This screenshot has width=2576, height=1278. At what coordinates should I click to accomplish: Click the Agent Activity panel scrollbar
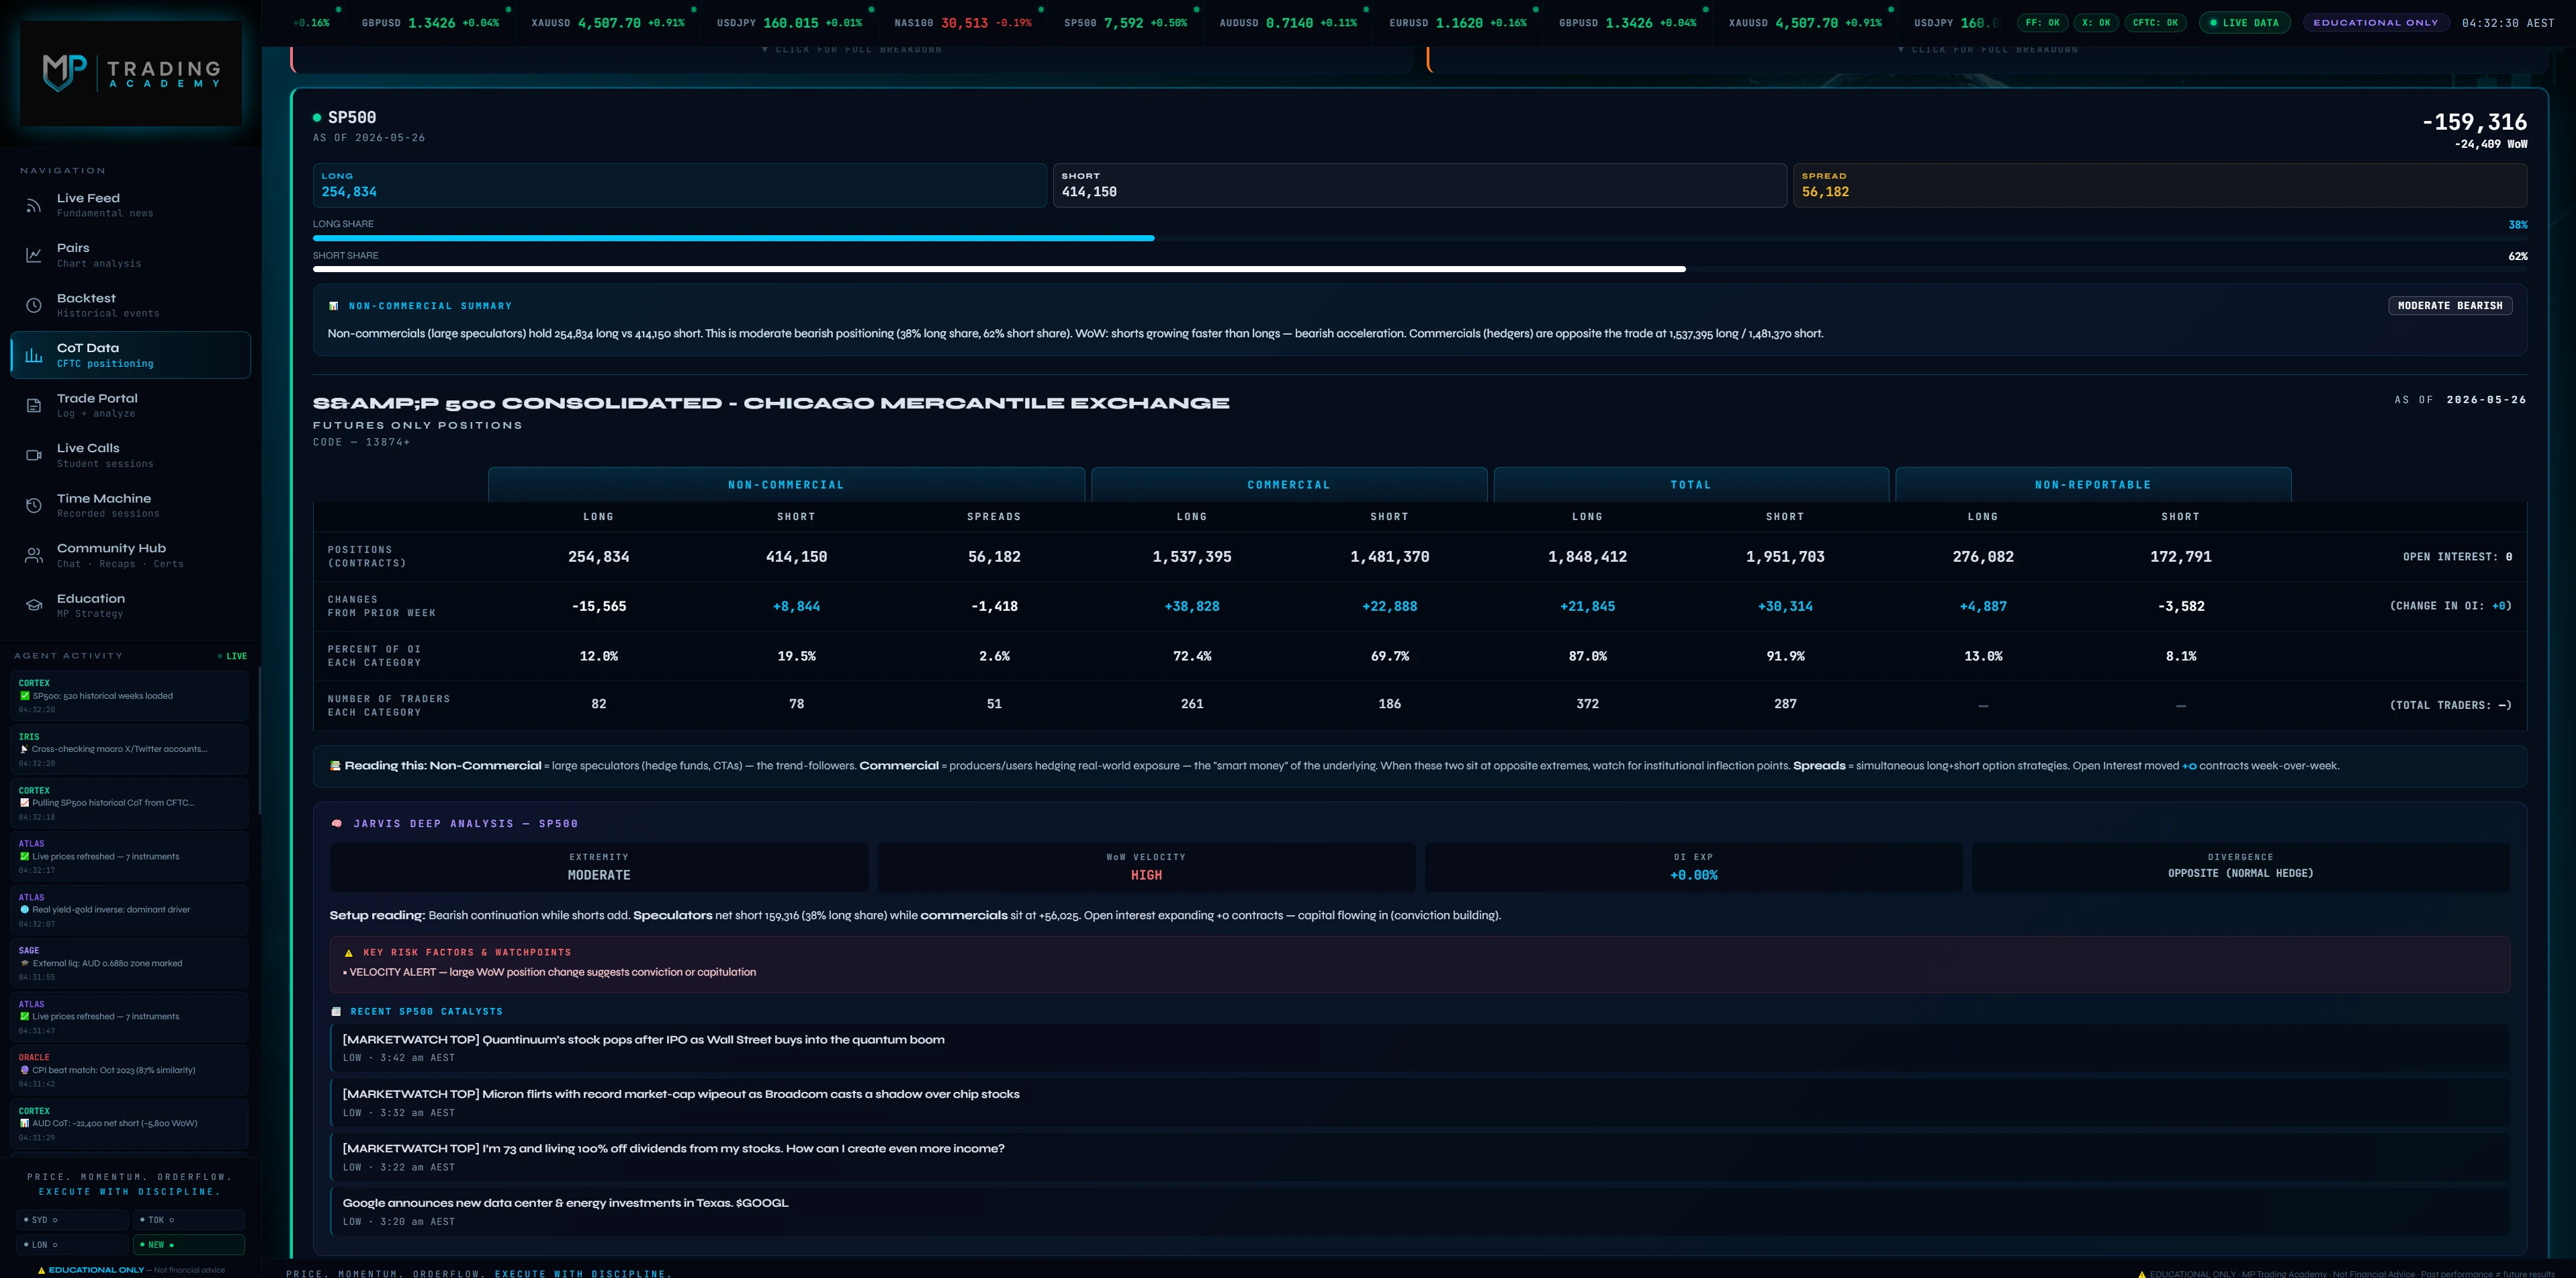tap(259, 740)
